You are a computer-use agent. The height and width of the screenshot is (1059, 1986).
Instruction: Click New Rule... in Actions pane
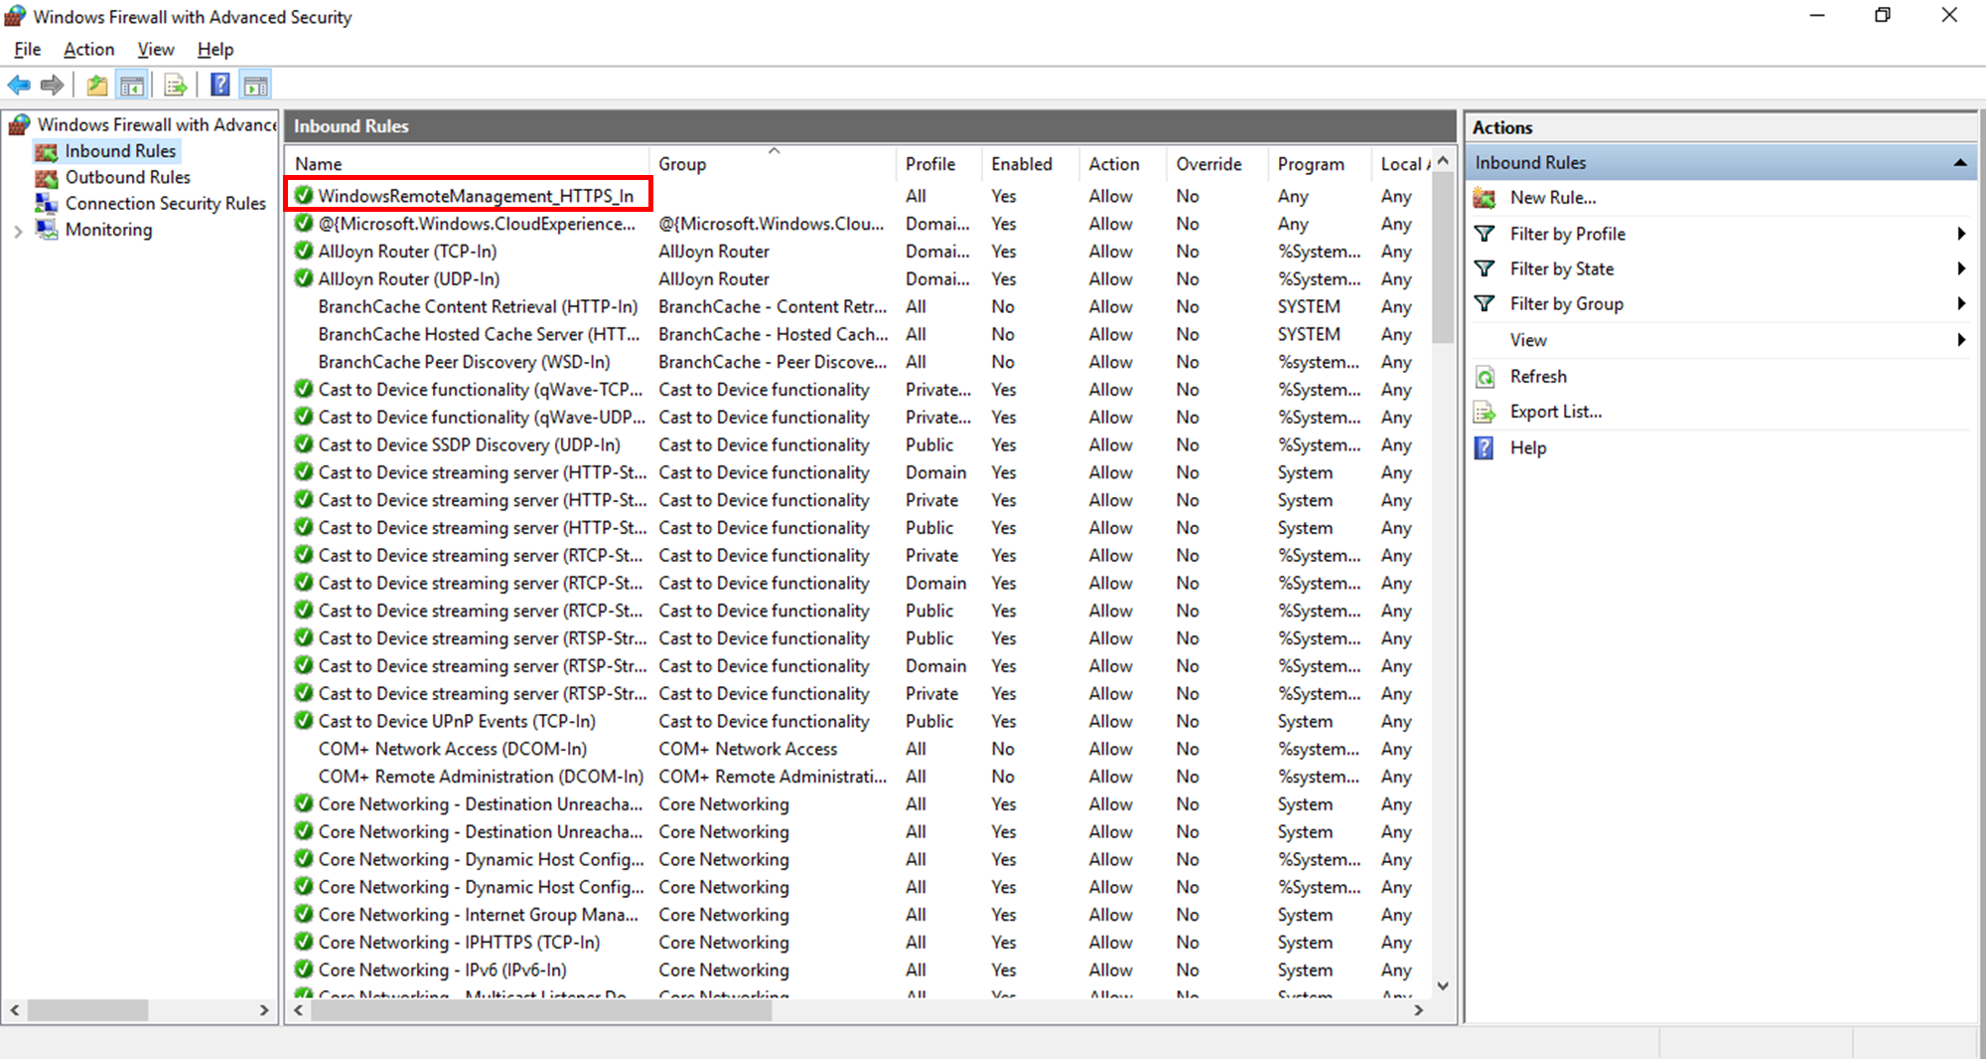click(1553, 198)
